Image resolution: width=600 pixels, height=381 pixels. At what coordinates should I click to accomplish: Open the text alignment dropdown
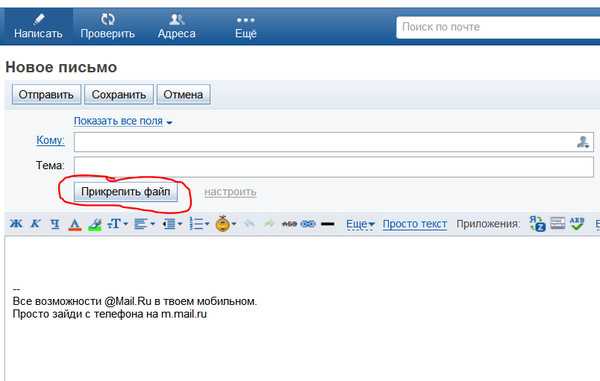(144, 224)
